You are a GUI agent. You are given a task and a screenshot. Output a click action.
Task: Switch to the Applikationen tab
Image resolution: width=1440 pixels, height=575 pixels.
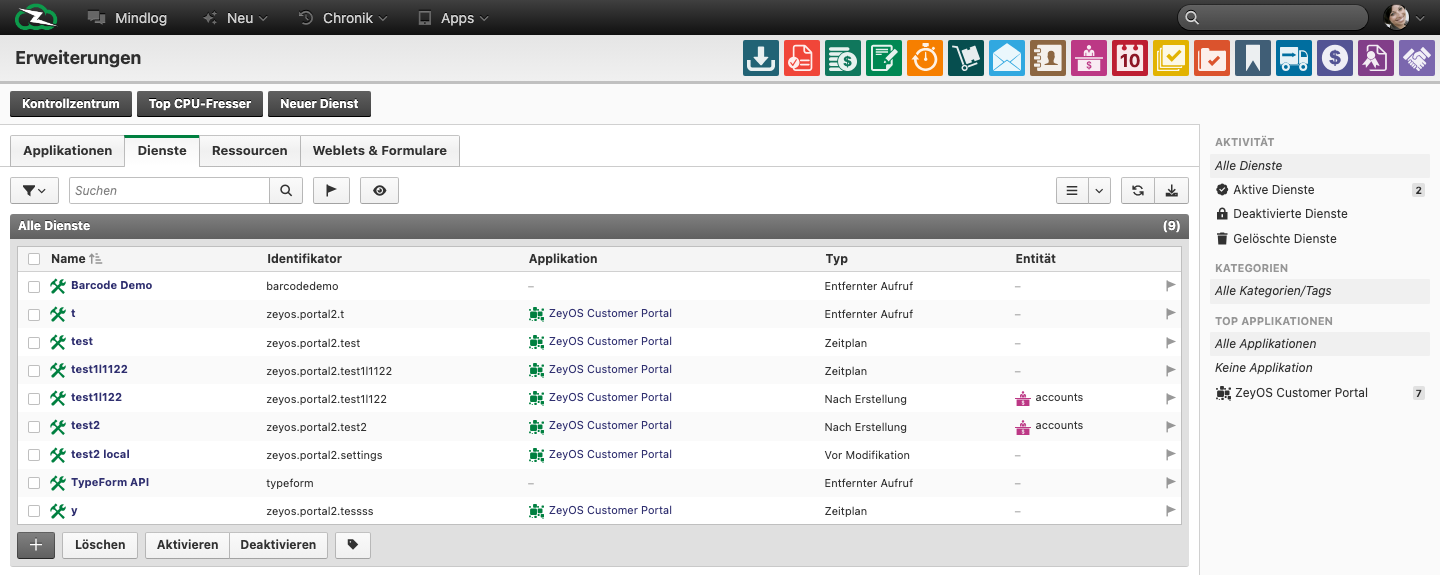pos(68,151)
